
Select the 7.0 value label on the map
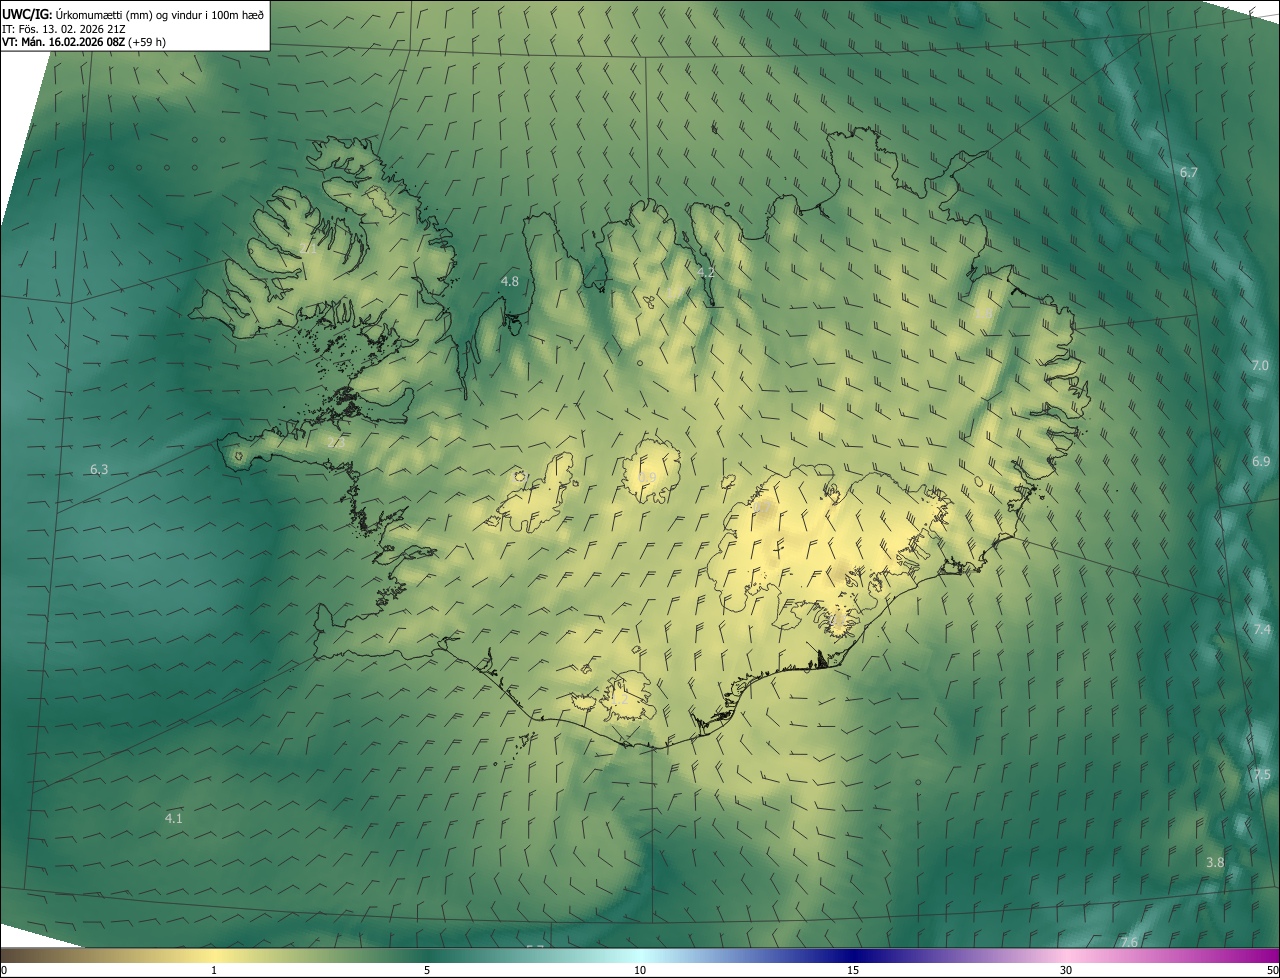[x=1260, y=366]
